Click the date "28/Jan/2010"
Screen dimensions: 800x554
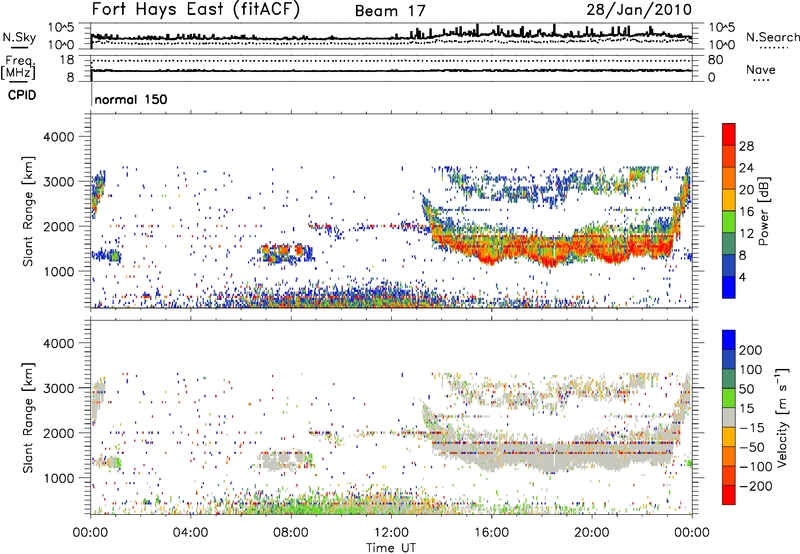639,10
